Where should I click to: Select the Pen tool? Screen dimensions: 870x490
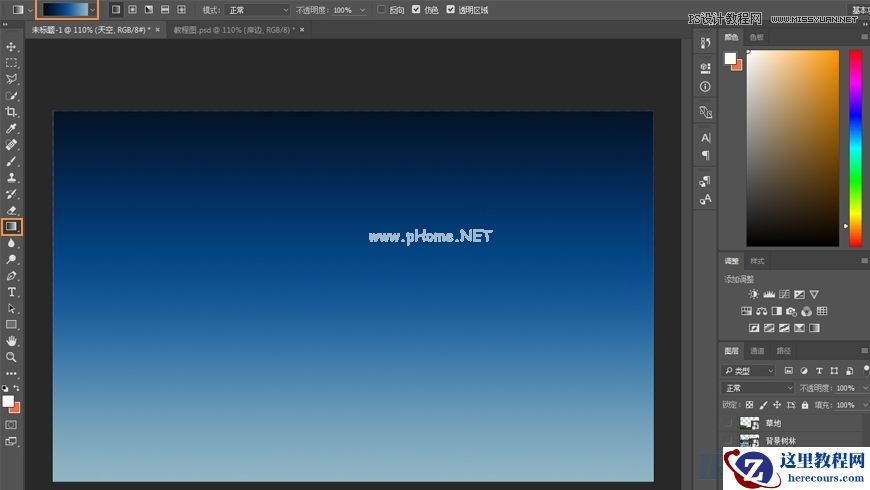click(x=11, y=276)
